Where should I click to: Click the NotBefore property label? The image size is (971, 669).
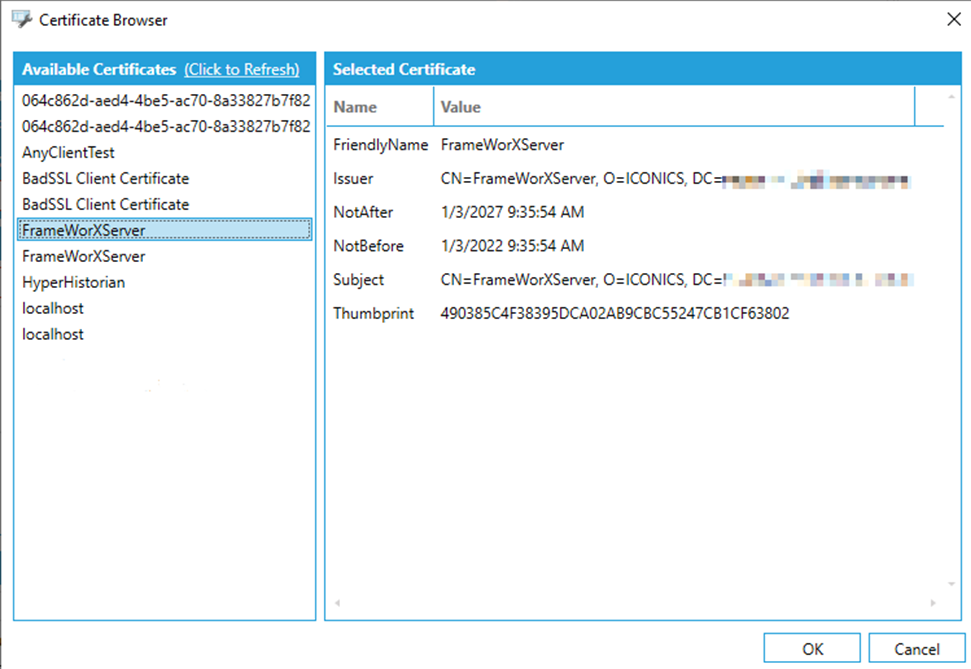tap(368, 246)
